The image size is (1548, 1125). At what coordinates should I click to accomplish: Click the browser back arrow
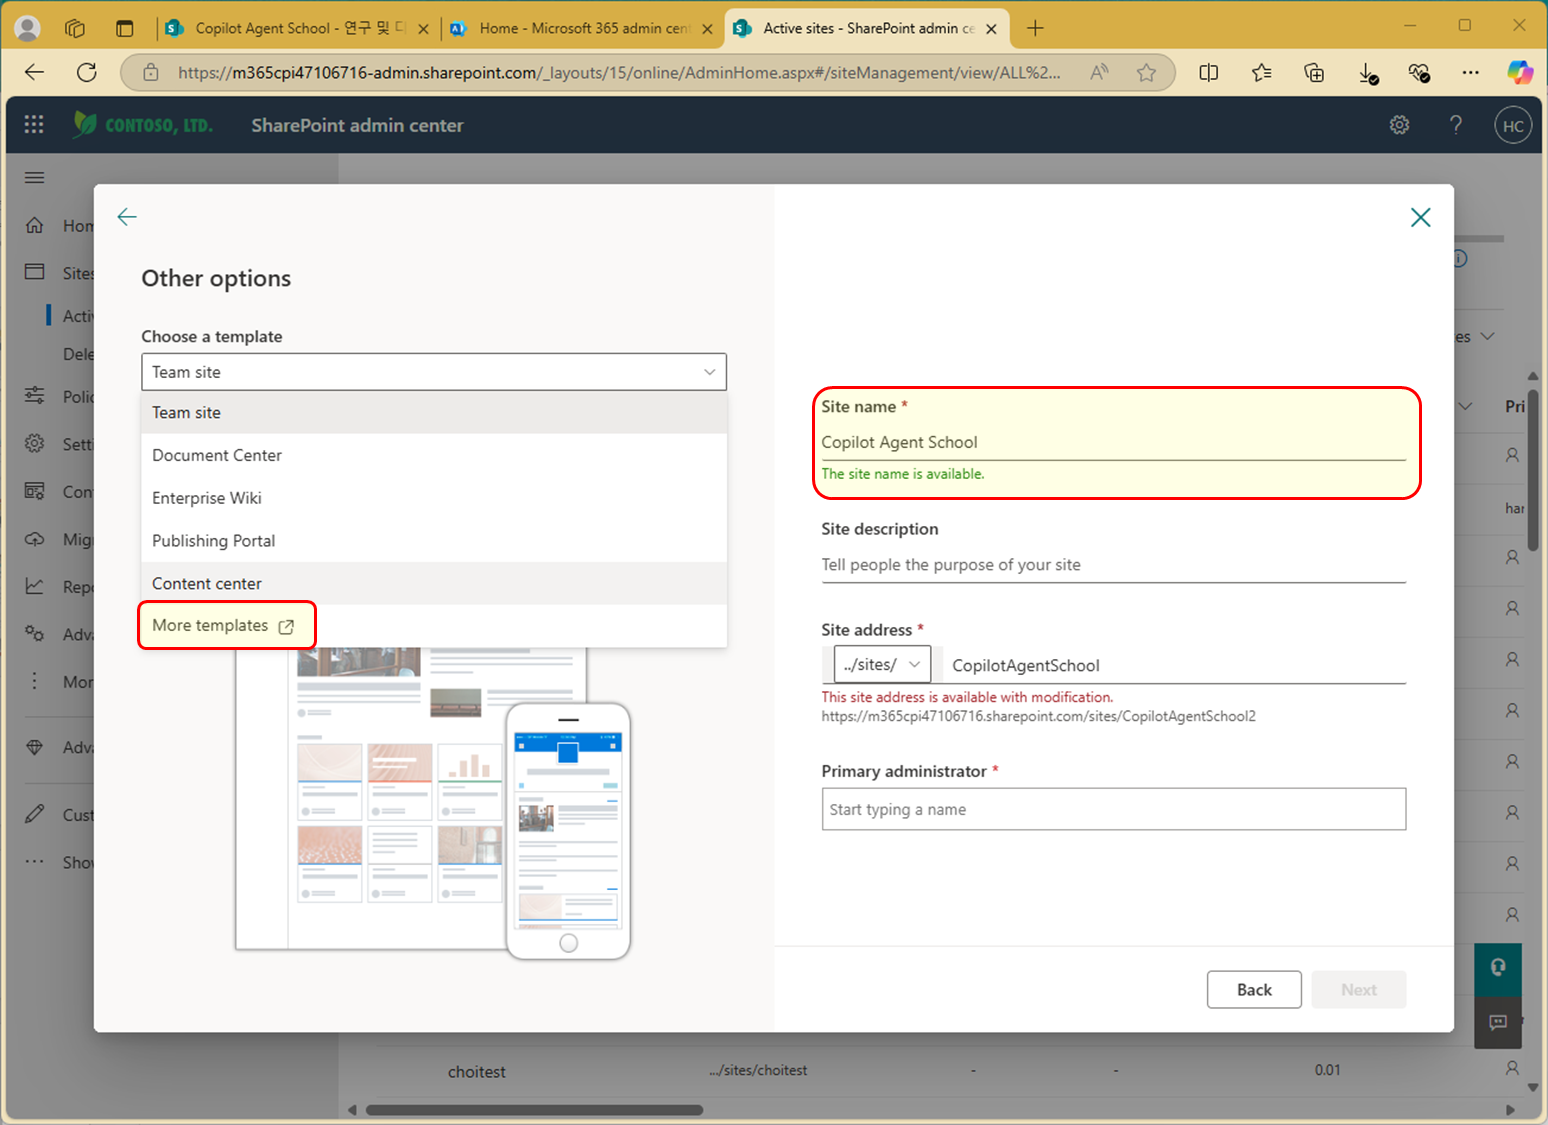[34, 72]
